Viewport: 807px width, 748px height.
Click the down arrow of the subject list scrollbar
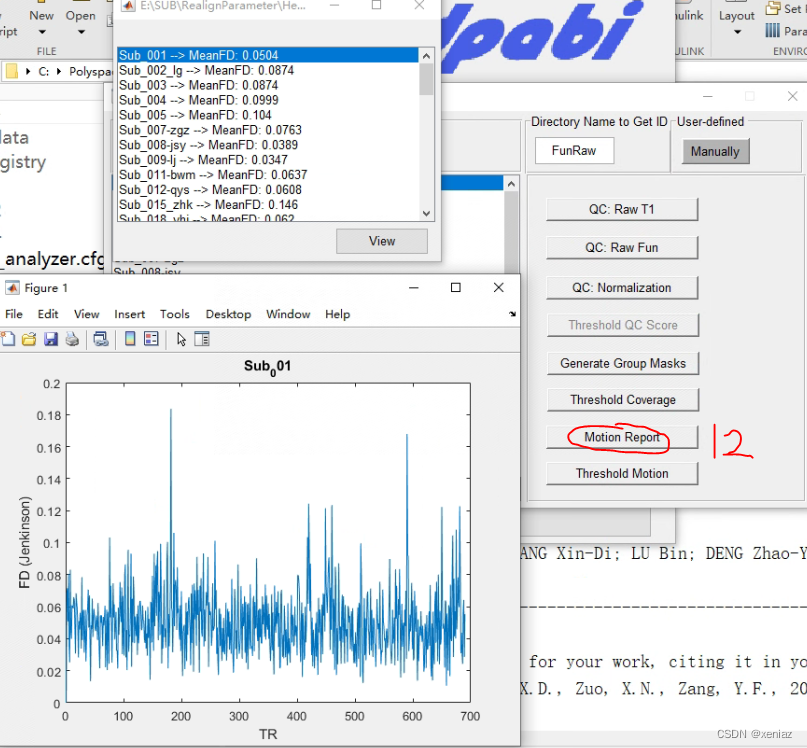(x=426, y=212)
